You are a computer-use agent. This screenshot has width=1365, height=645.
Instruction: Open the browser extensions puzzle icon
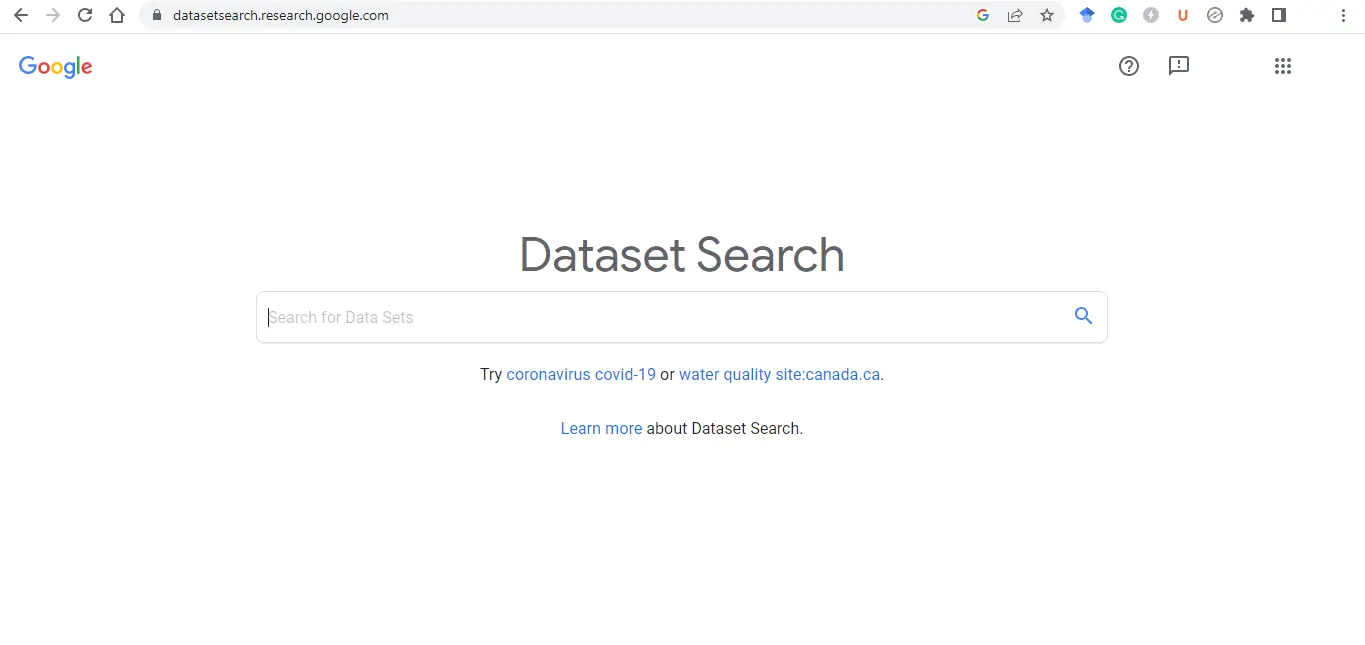click(1247, 15)
